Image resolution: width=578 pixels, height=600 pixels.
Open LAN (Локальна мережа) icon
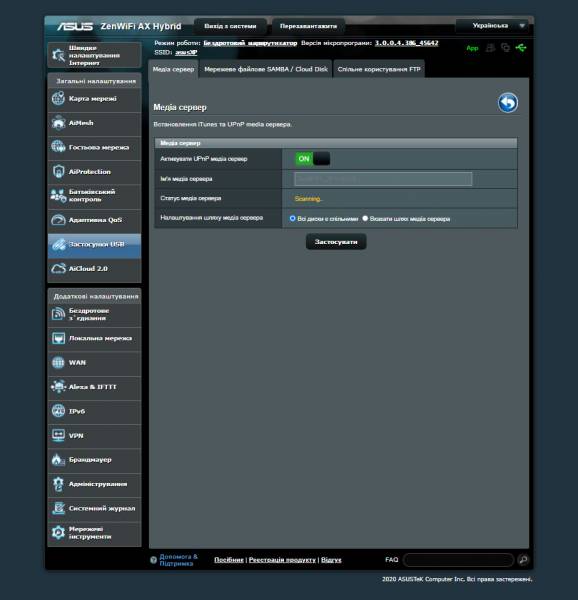point(58,338)
